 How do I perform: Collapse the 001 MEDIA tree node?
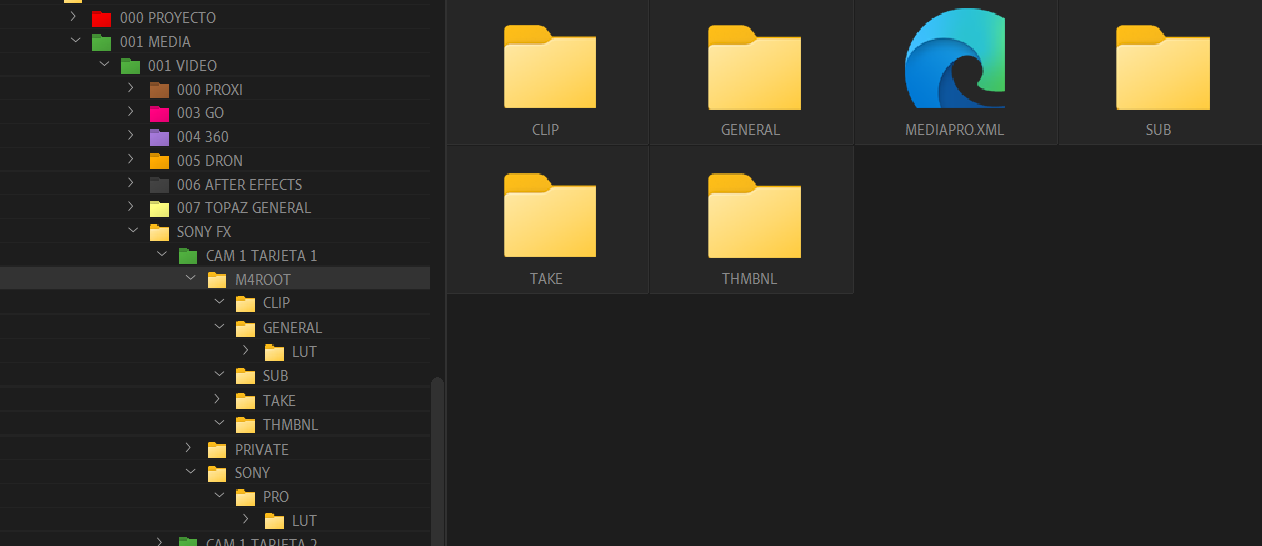[74, 41]
